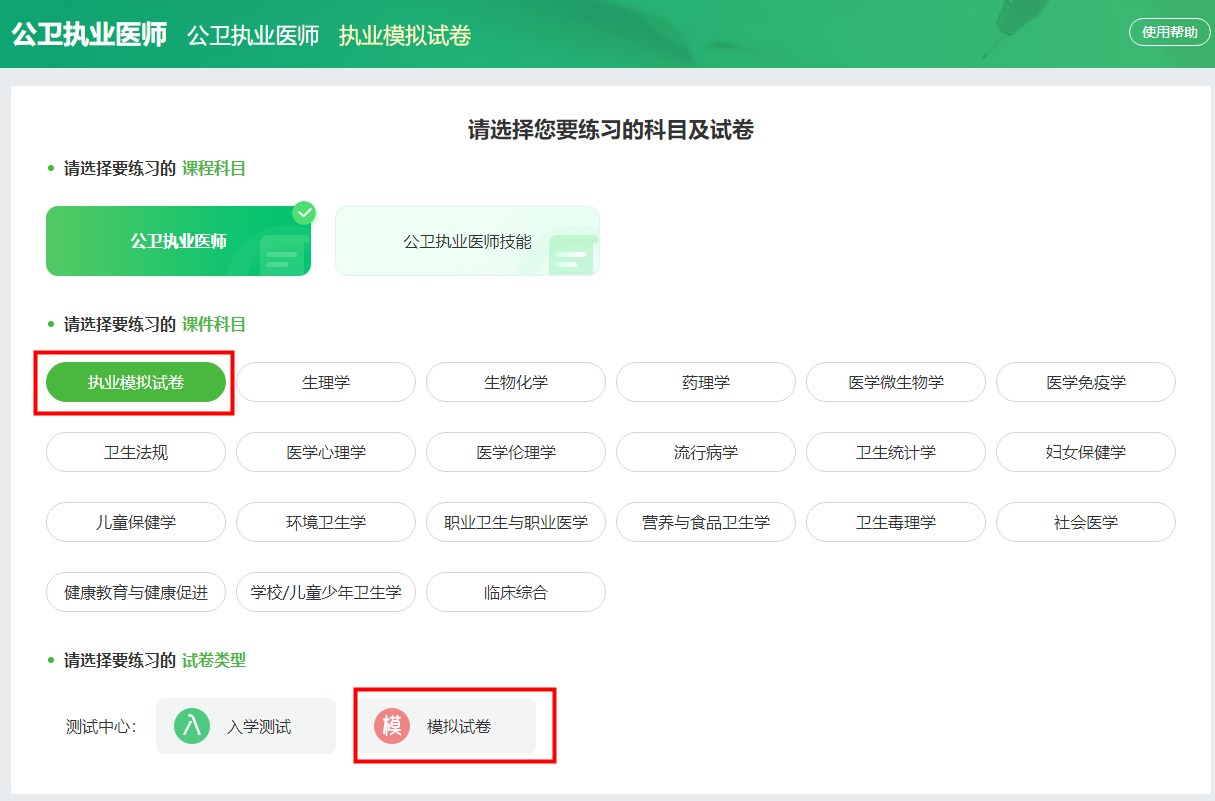Select the 临床综合 subject
The height and width of the screenshot is (801, 1215).
click(515, 592)
